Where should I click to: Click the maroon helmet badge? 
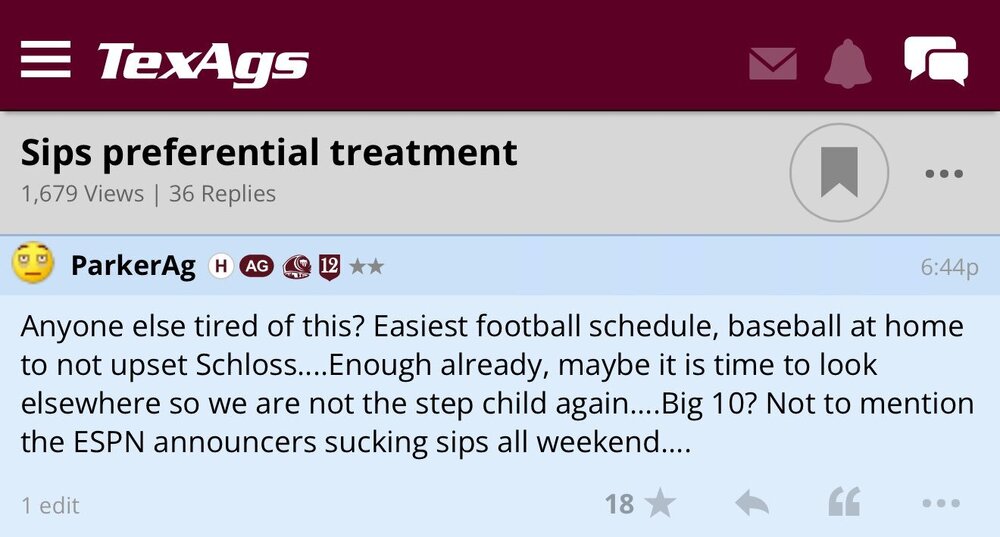[297, 267]
